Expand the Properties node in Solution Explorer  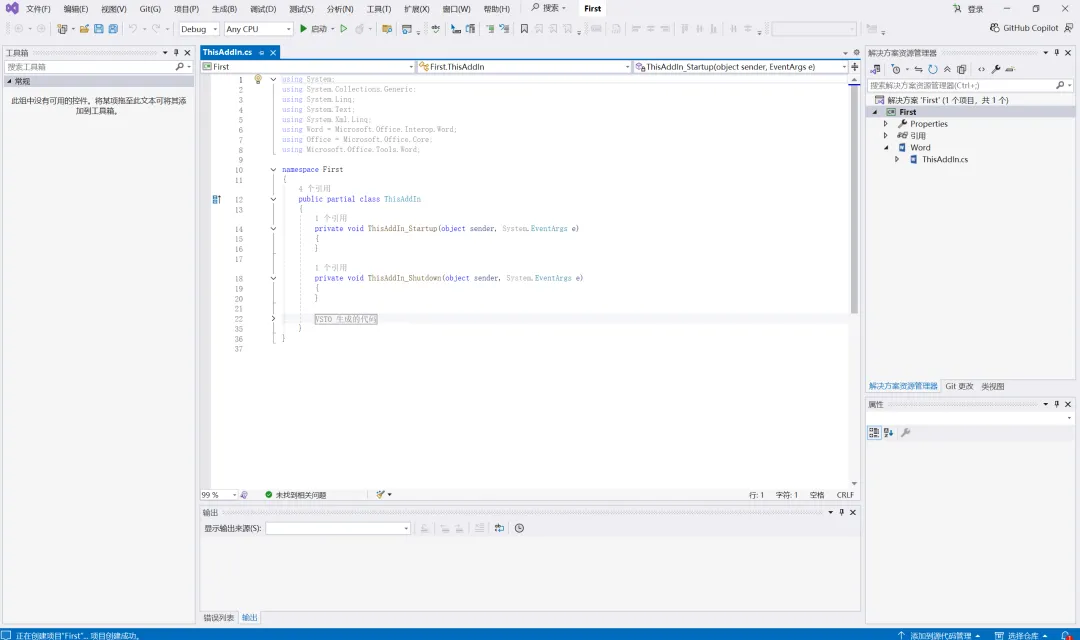886,124
